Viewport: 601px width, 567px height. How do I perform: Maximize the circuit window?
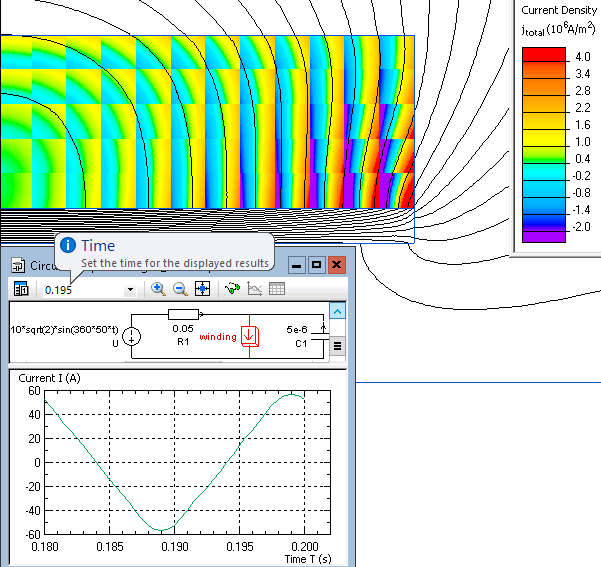pyautogui.click(x=316, y=265)
